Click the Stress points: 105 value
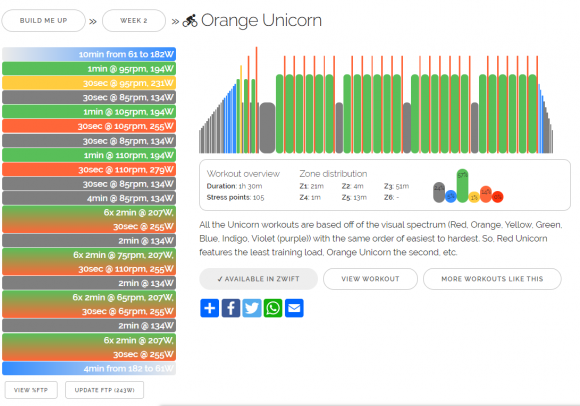The image size is (580, 406). [x=235, y=197]
